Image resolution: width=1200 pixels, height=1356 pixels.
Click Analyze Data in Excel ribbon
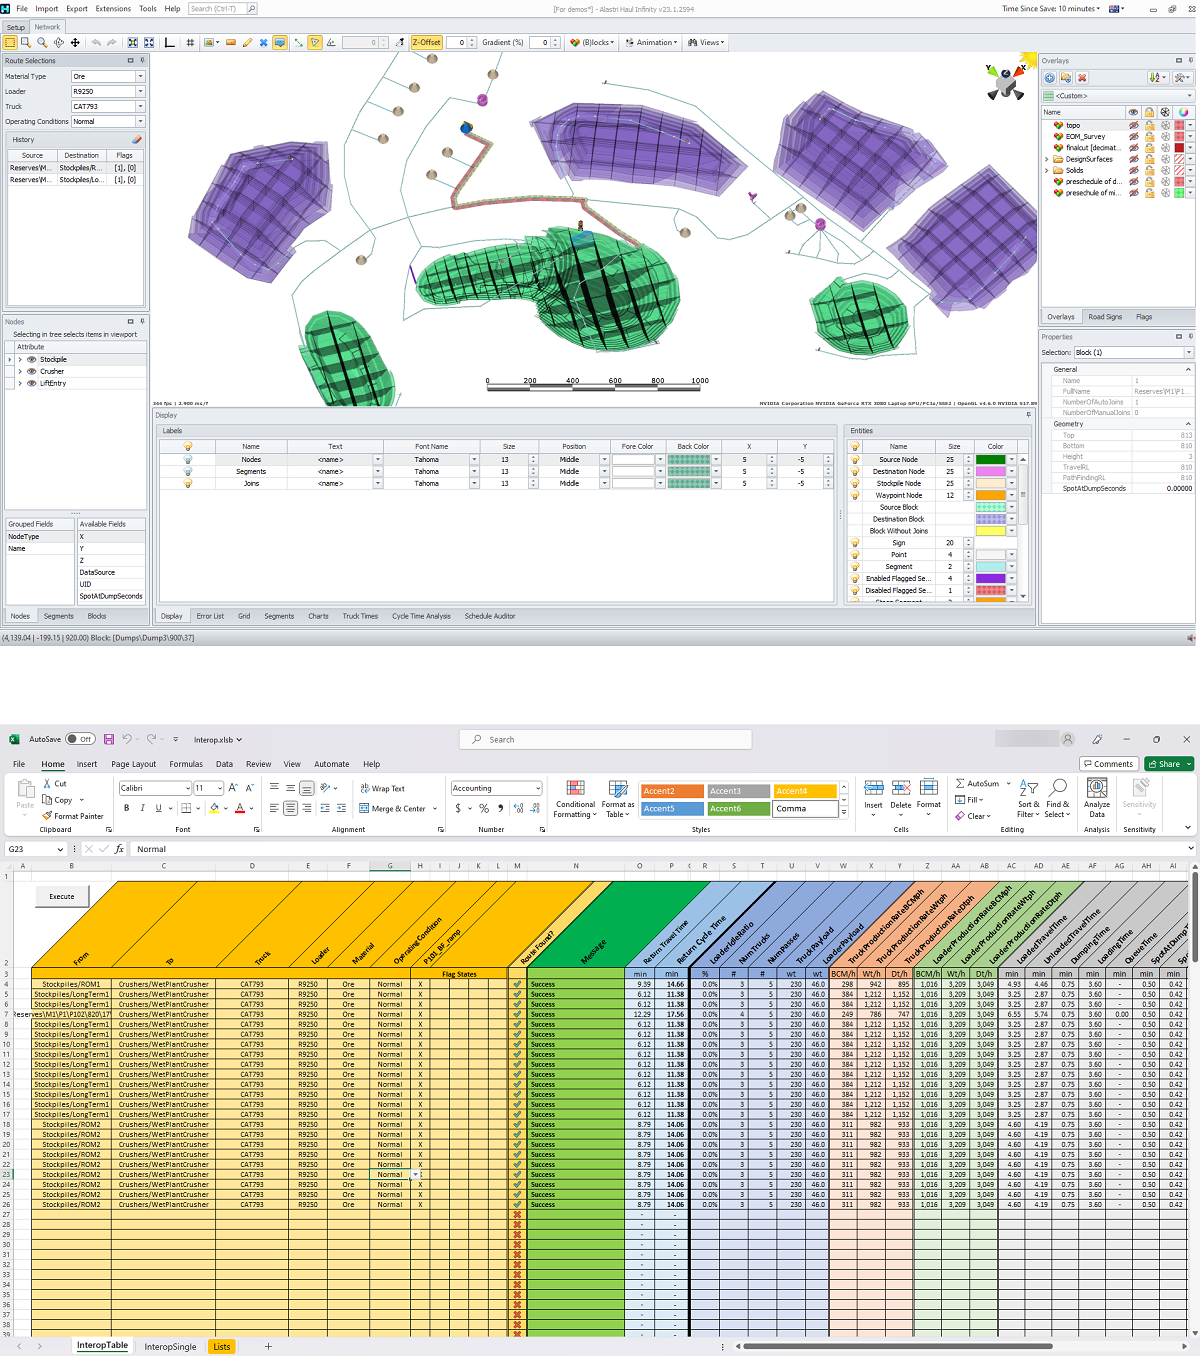pyautogui.click(x=1097, y=800)
